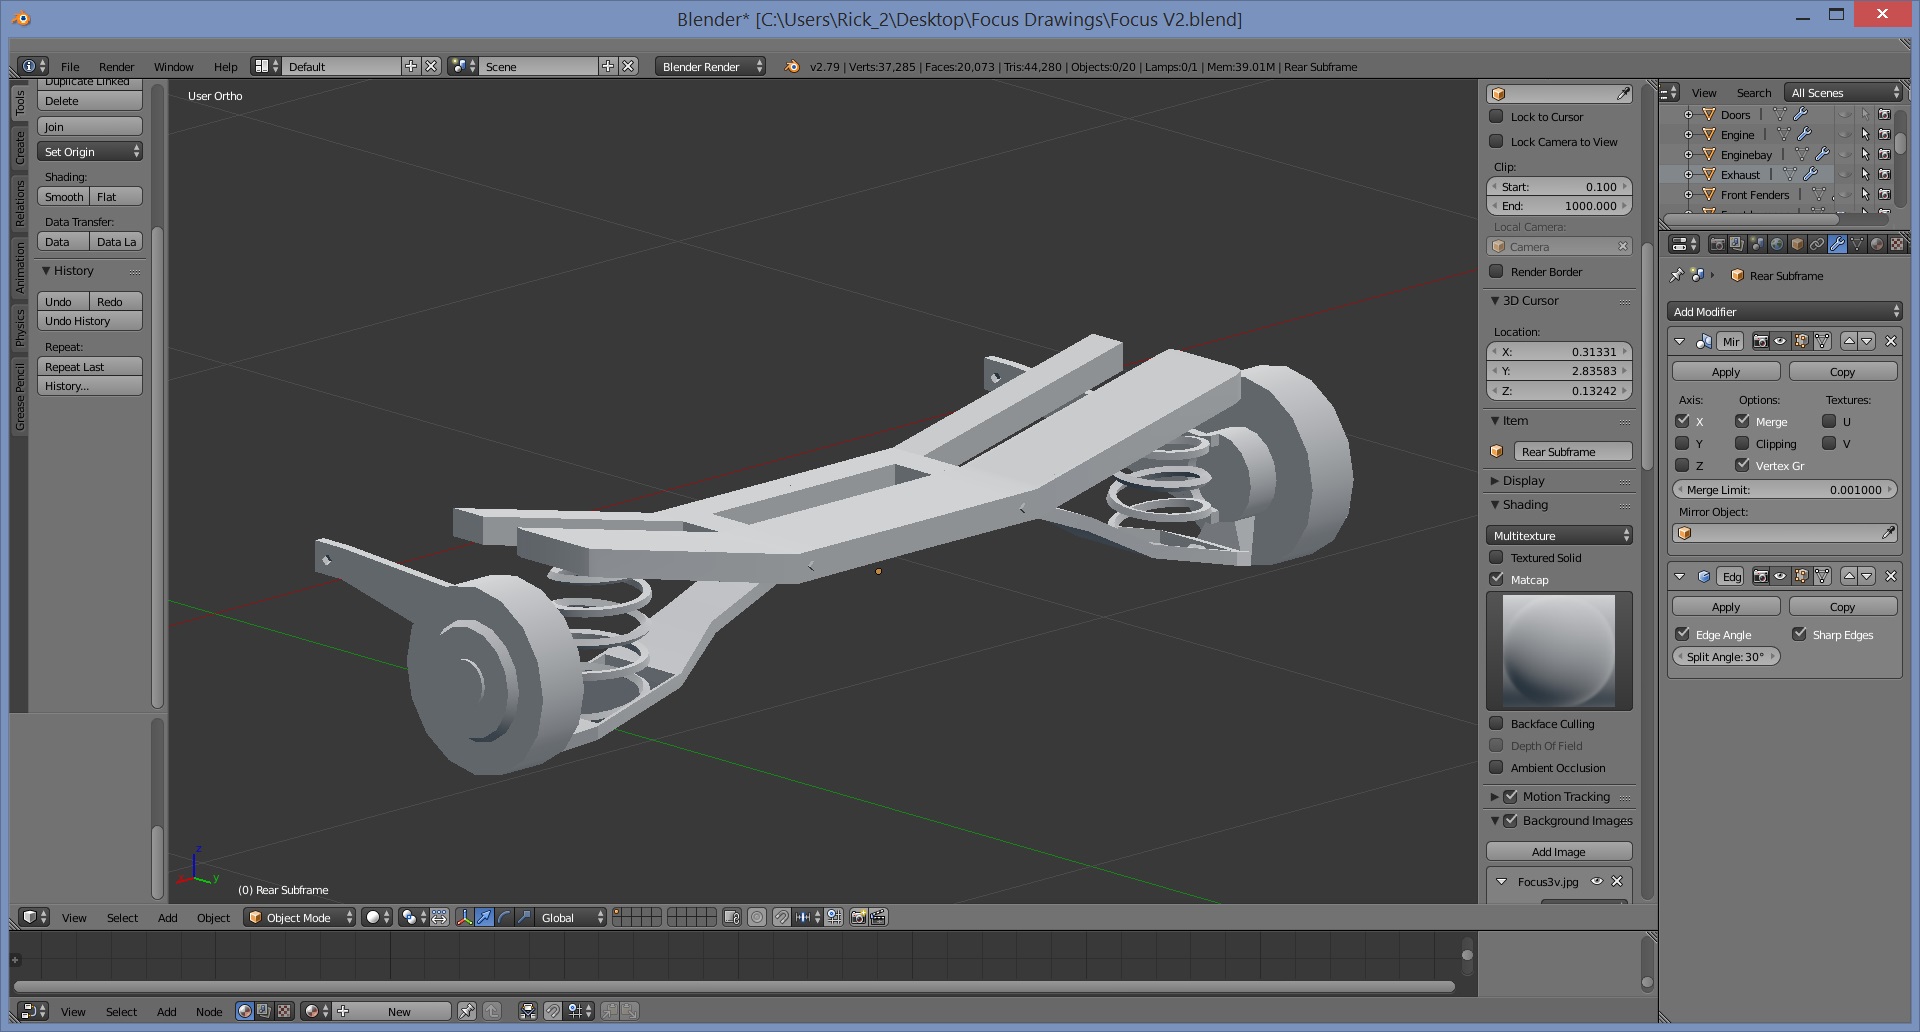Image resolution: width=1920 pixels, height=1032 pixels.
Task: Open the Render menu
Action: (x=116, y=67)
